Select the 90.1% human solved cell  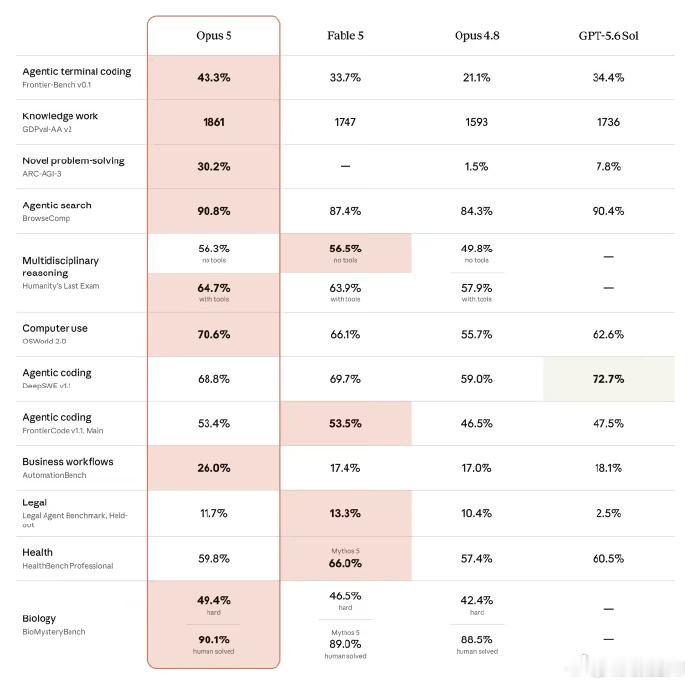click(x=214, y=644)
